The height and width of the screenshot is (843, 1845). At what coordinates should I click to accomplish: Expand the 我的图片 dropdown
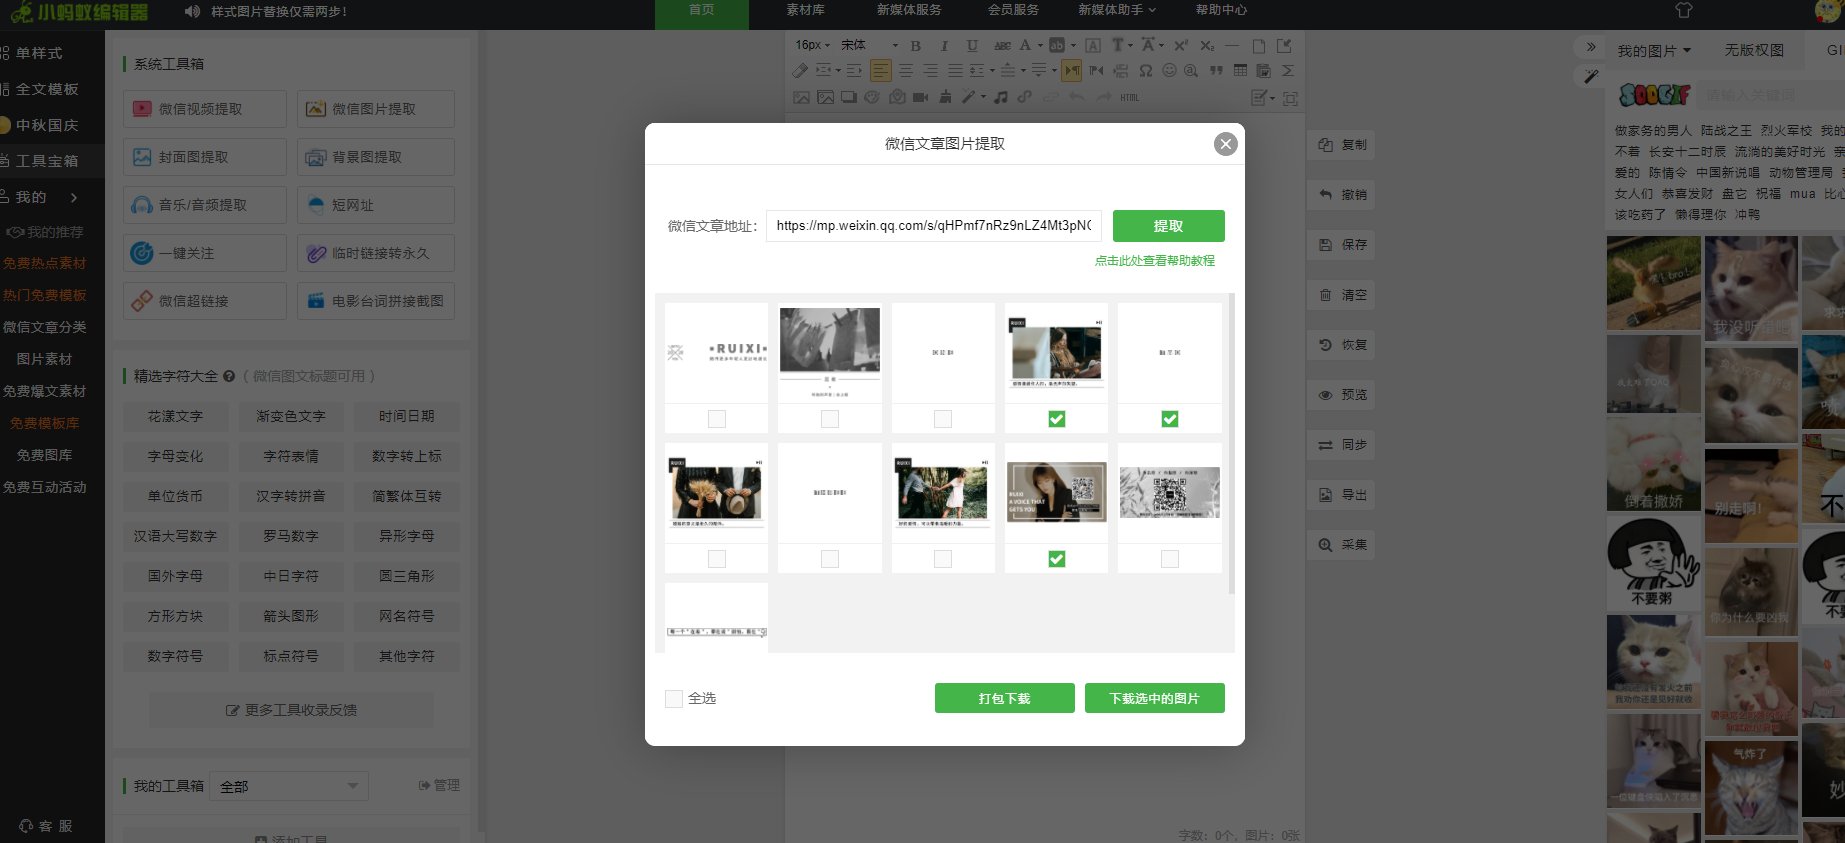point(1654,50)
